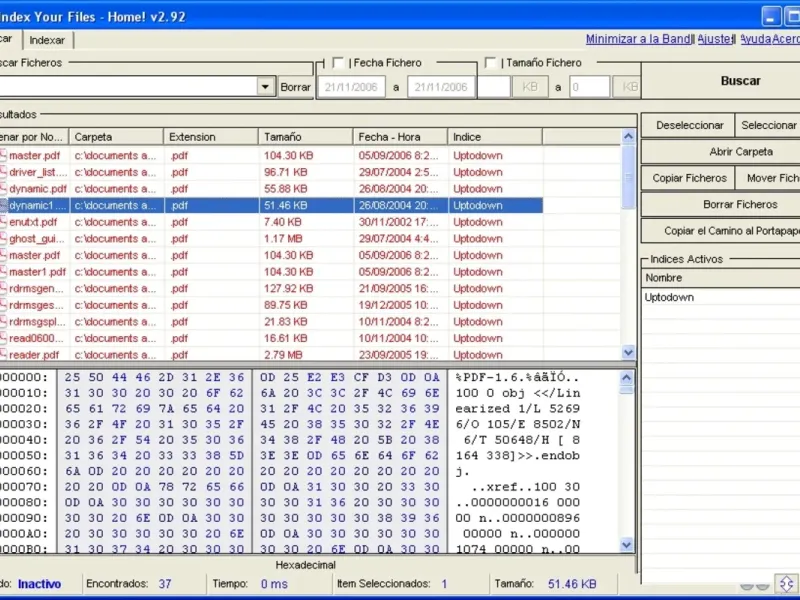Enable the Tamaño Fichero checkbox
This screenshot has width=800, height=600.
click(x=490, y=63)
